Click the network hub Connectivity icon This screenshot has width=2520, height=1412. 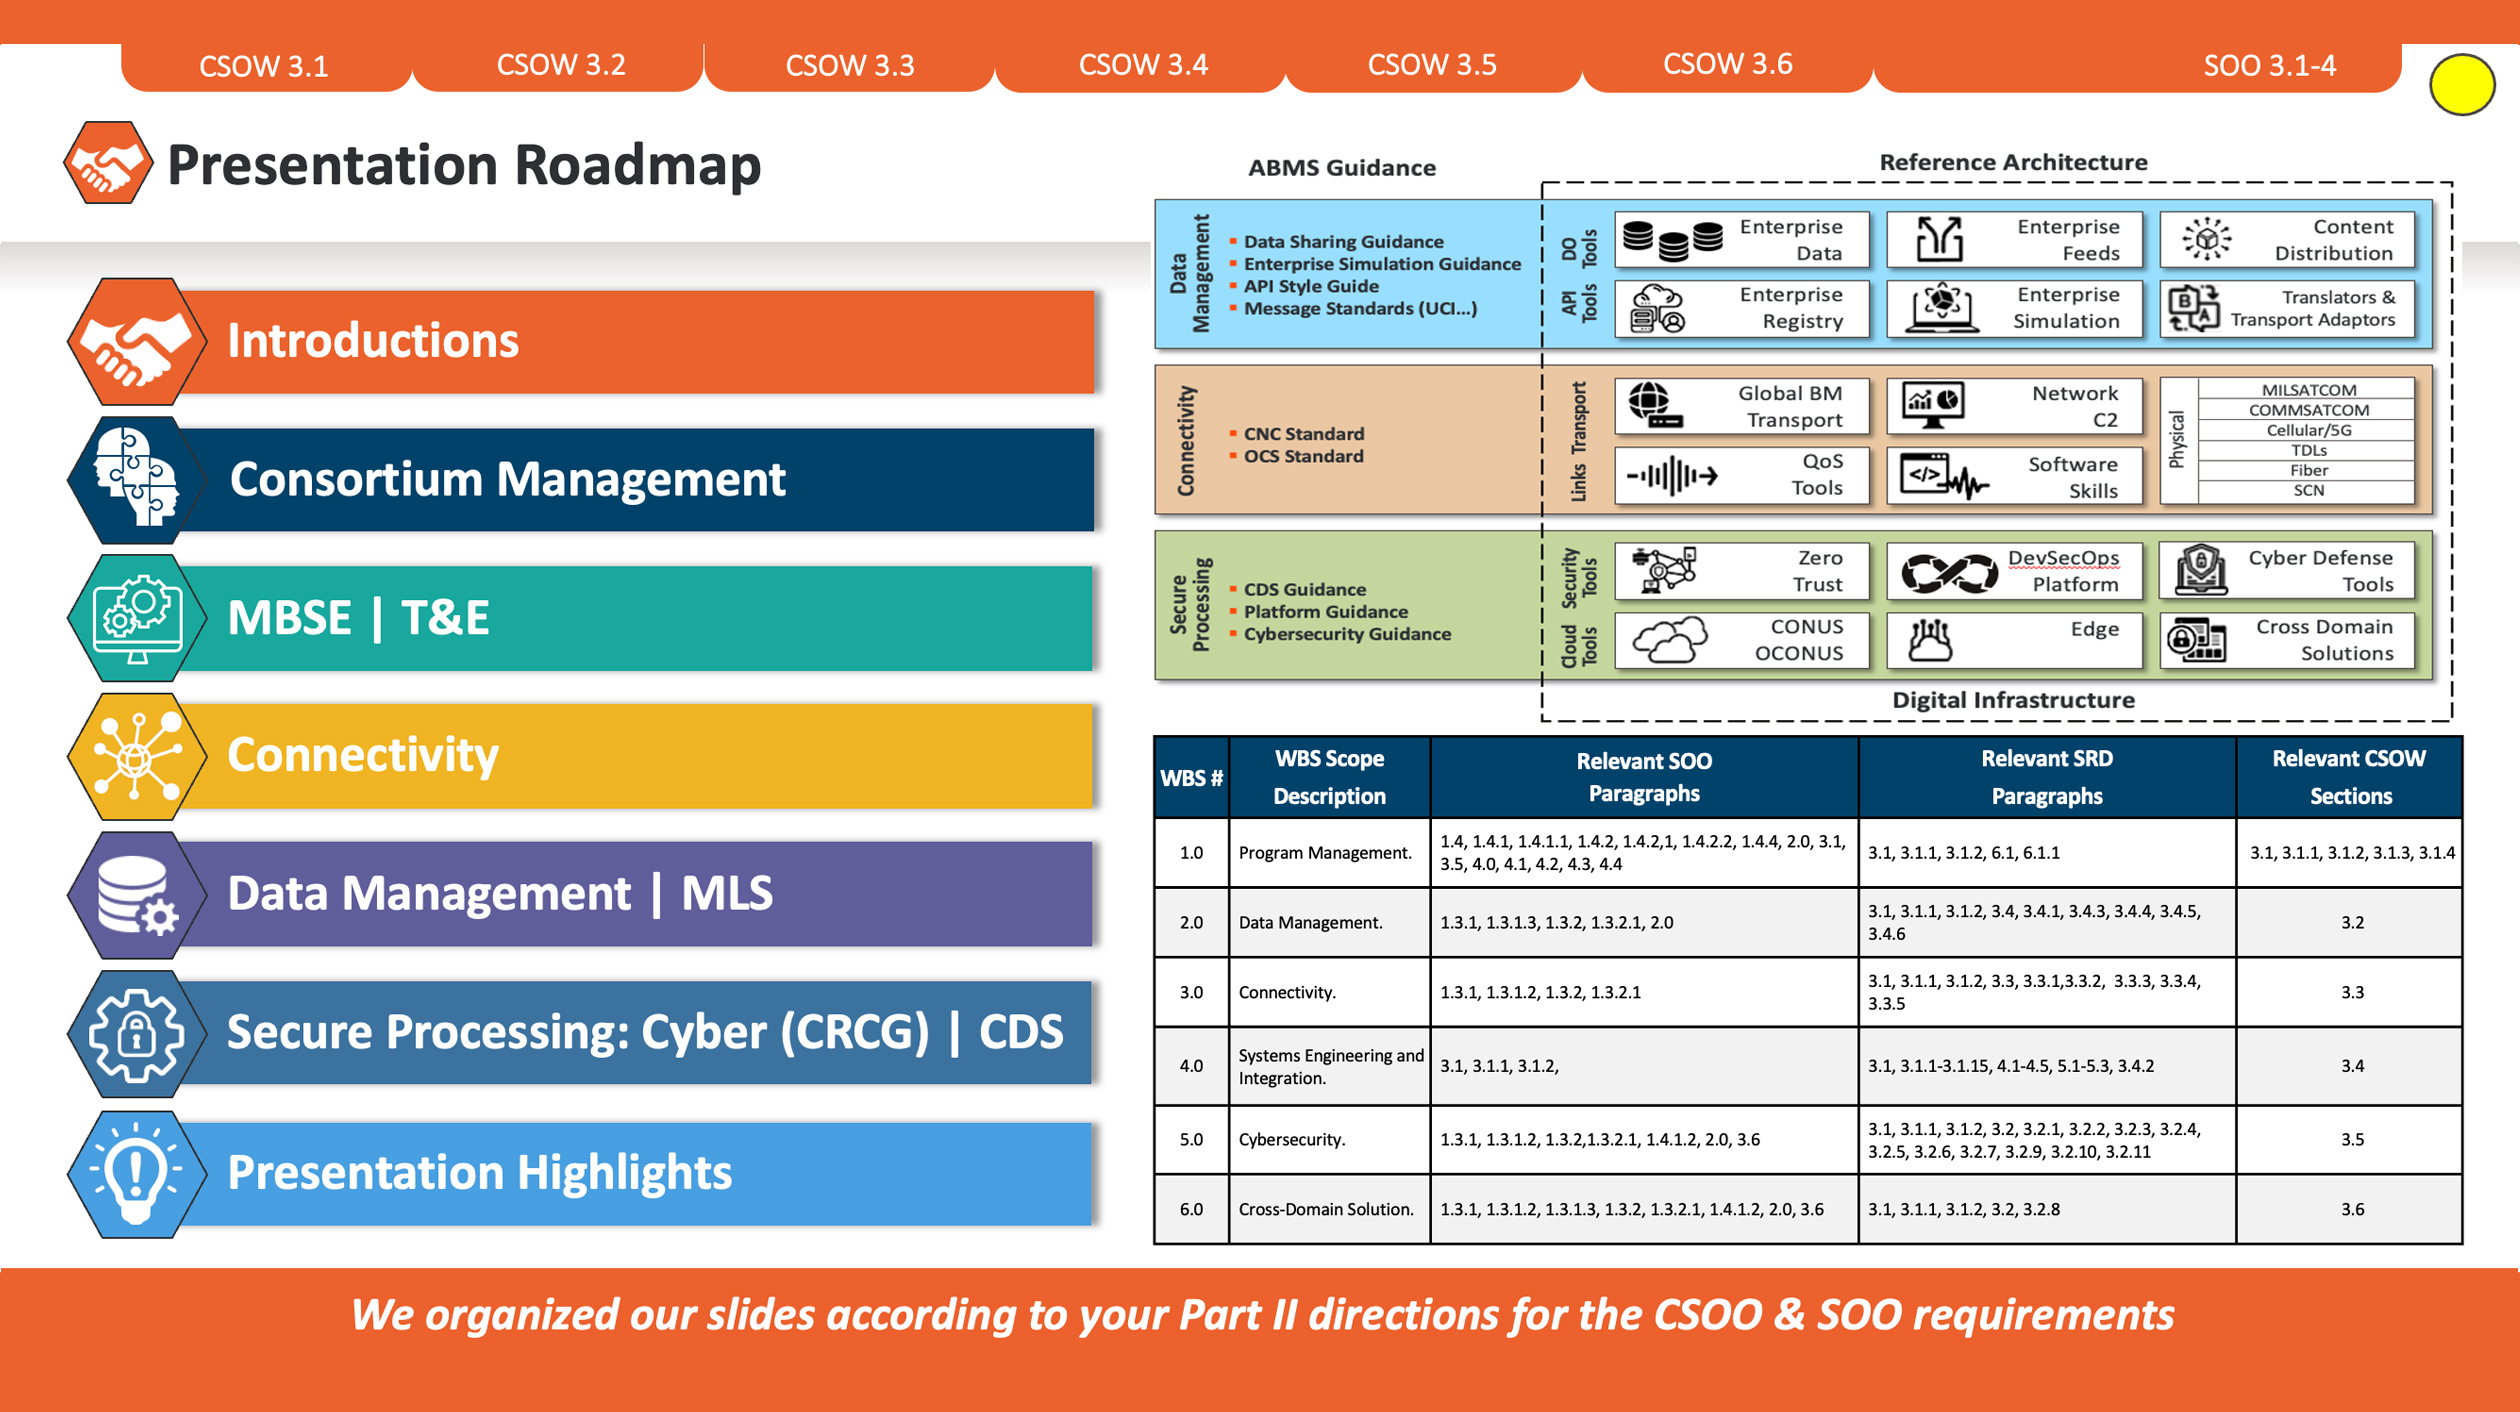136,757
